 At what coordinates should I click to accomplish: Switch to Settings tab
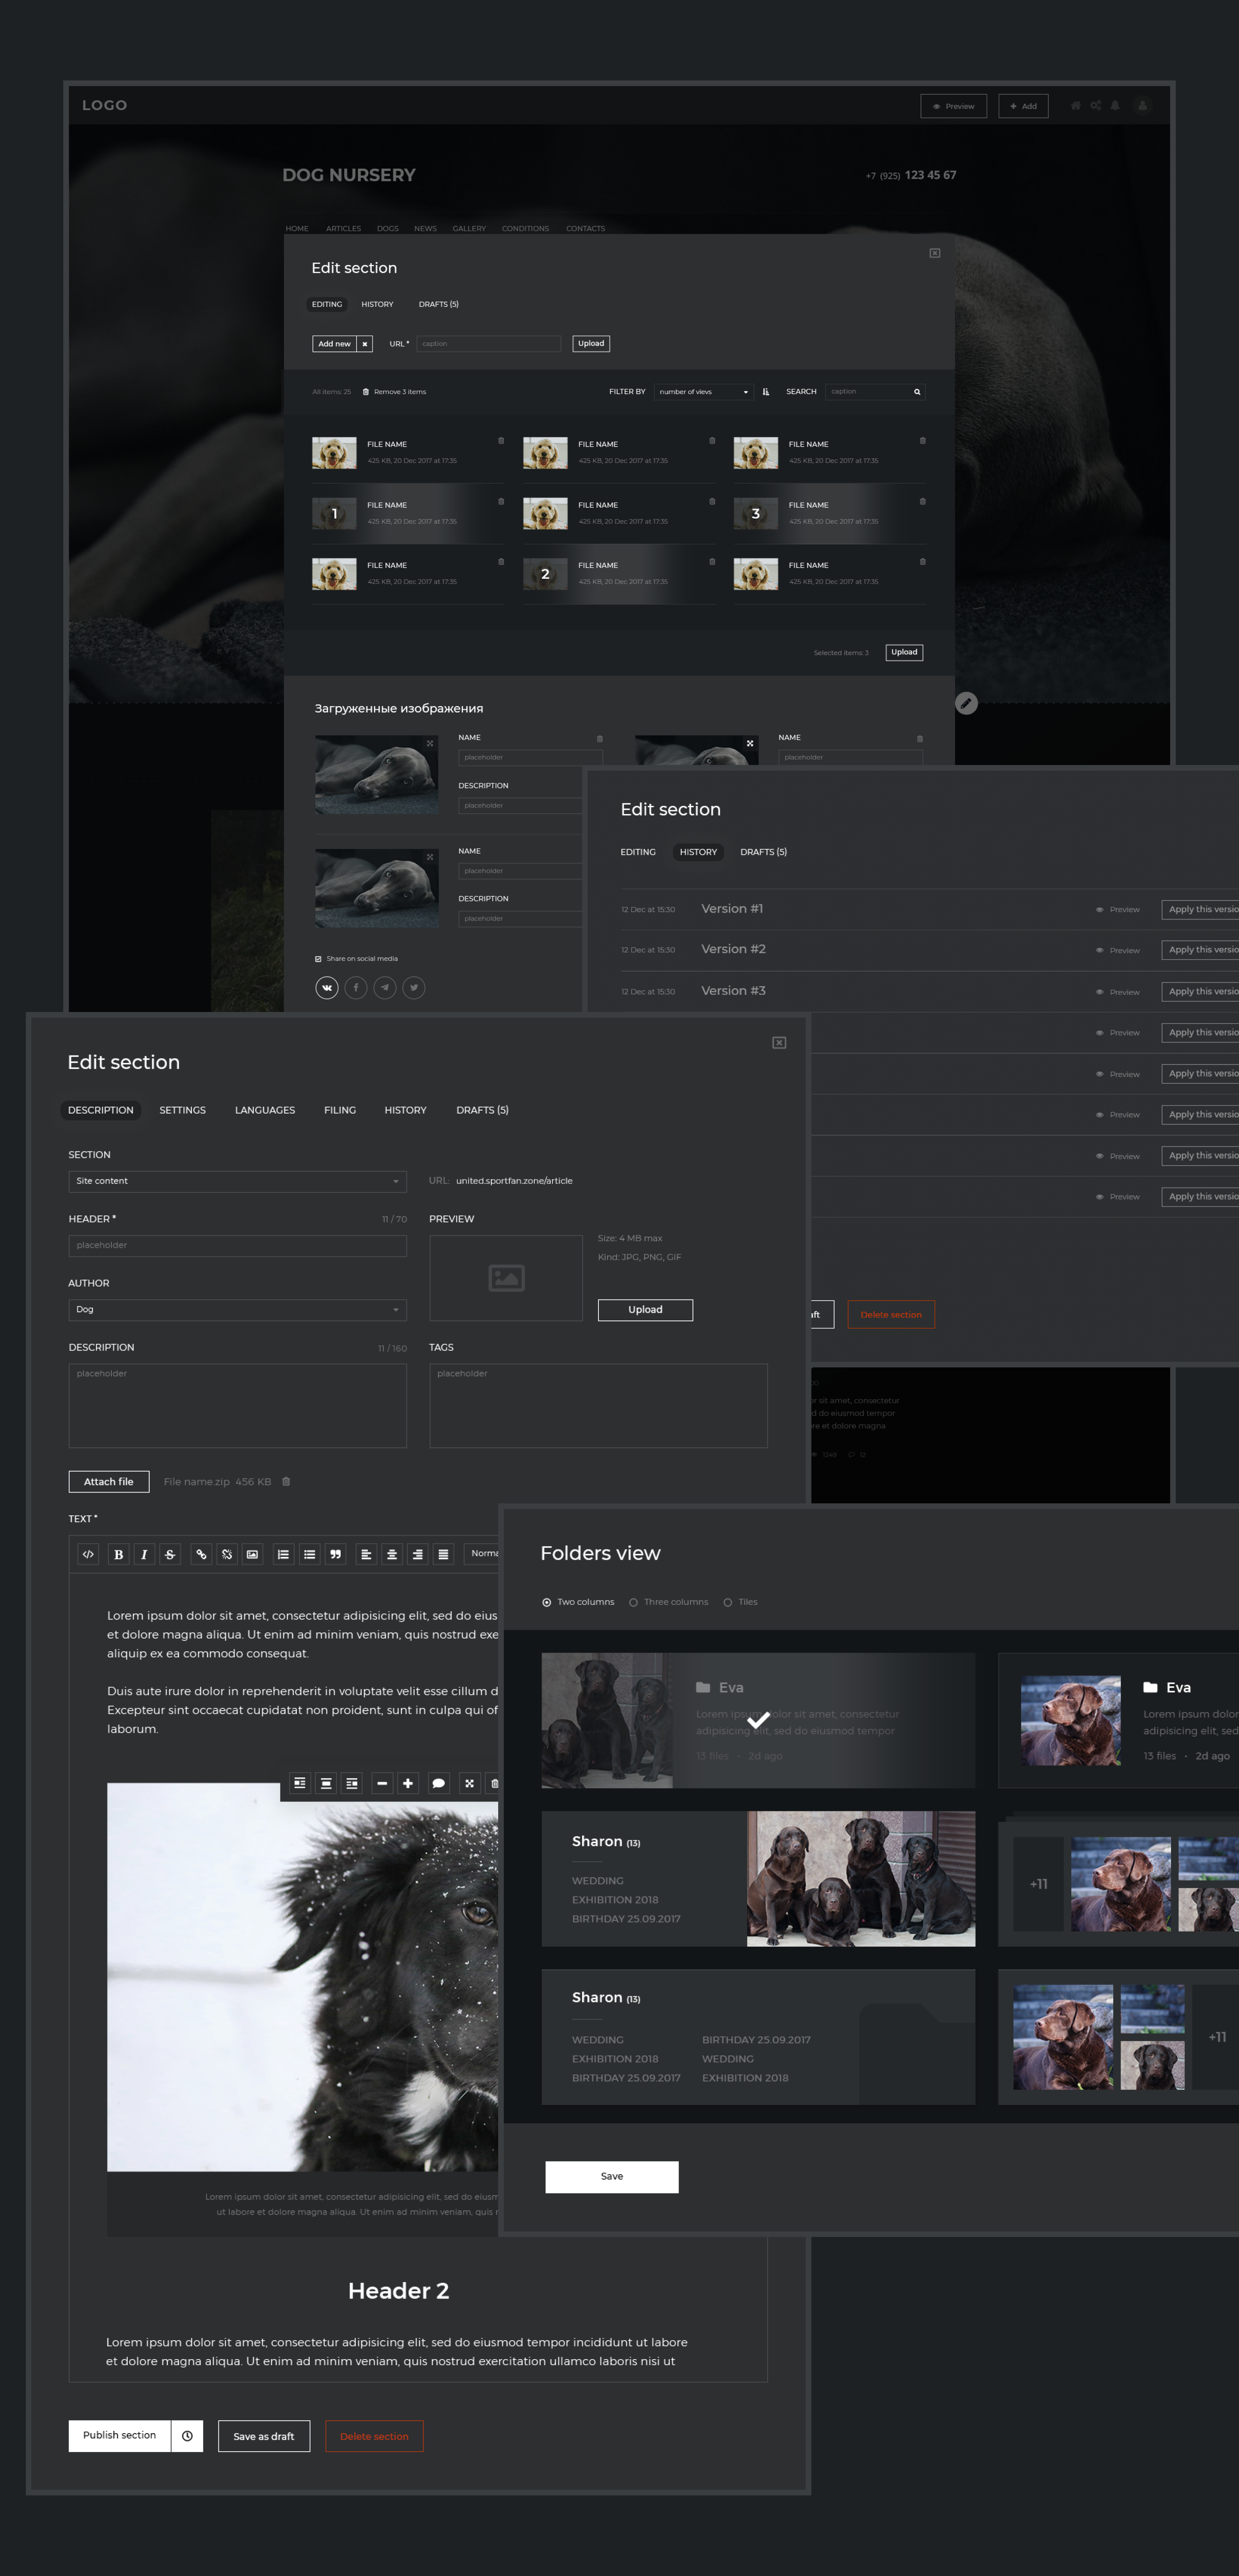pyautogui.click(x=183, y=1110)
